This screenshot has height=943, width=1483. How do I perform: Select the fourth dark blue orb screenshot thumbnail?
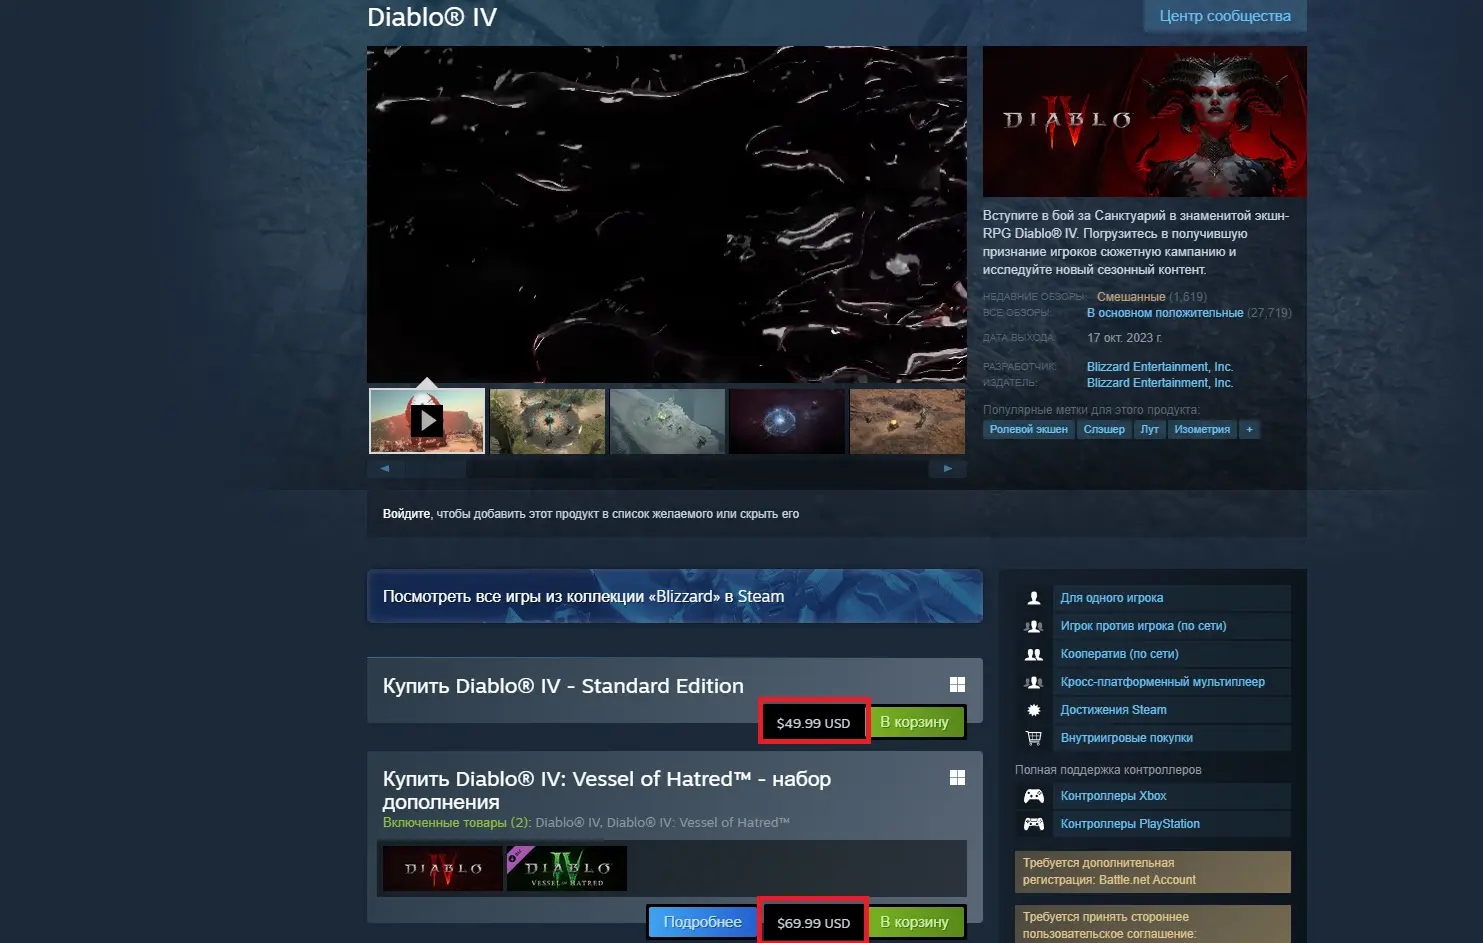click(x=787, y=421)
